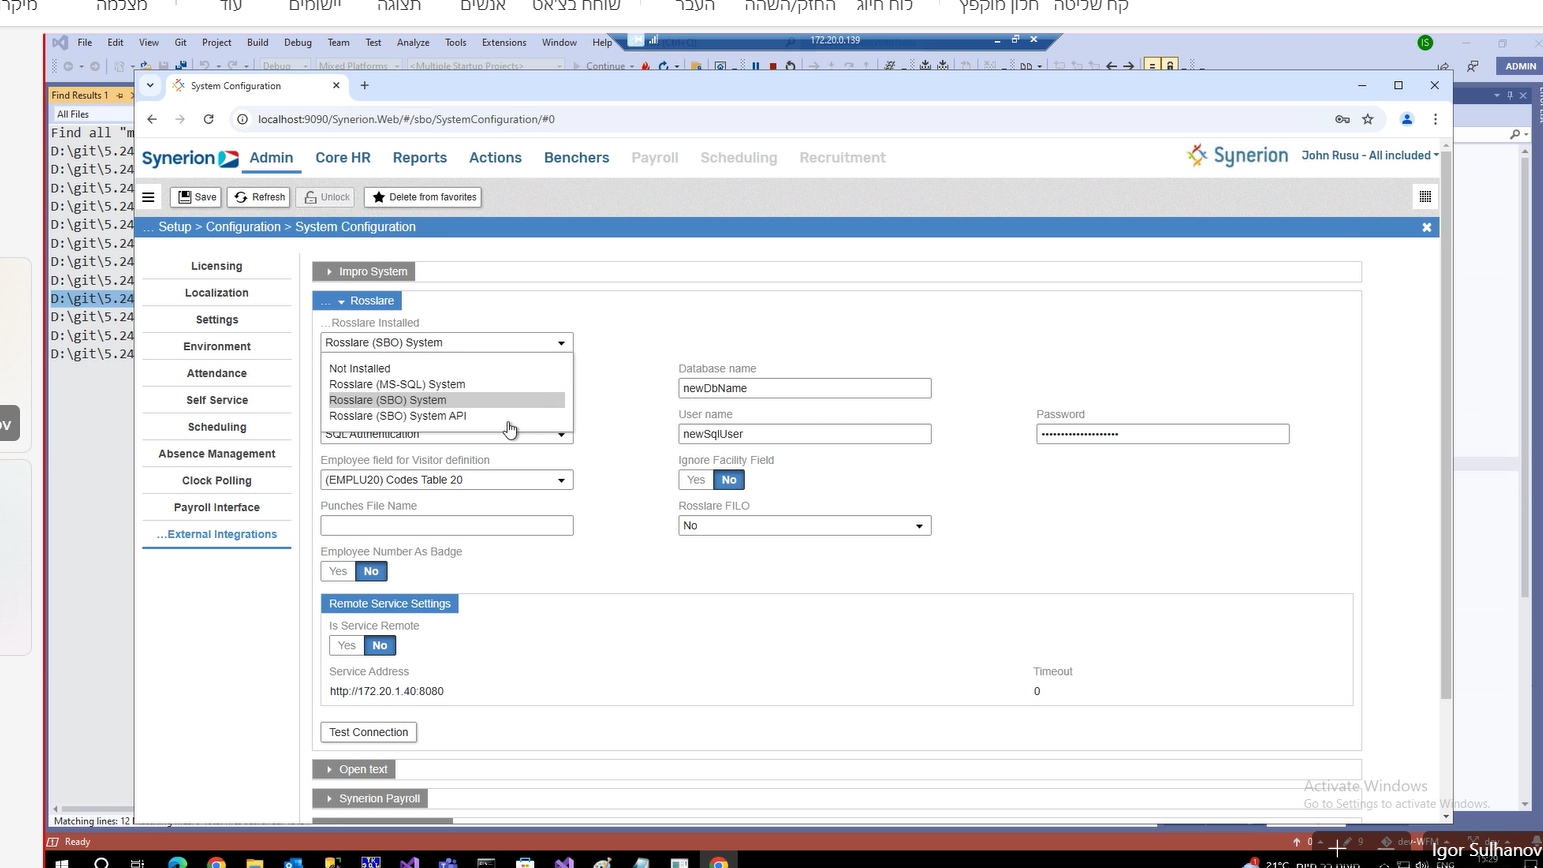Viewport: 1543px width, 868px height.
Task: Open the grid apps icon at toolbar right
Action: 1425,197
